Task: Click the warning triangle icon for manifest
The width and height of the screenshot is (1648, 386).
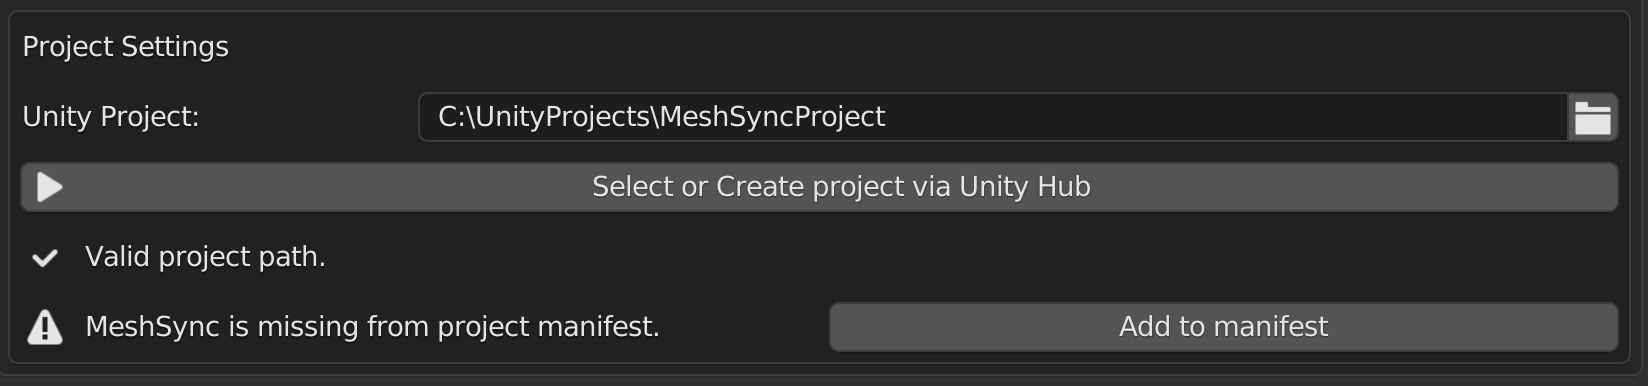Action: 45,327
